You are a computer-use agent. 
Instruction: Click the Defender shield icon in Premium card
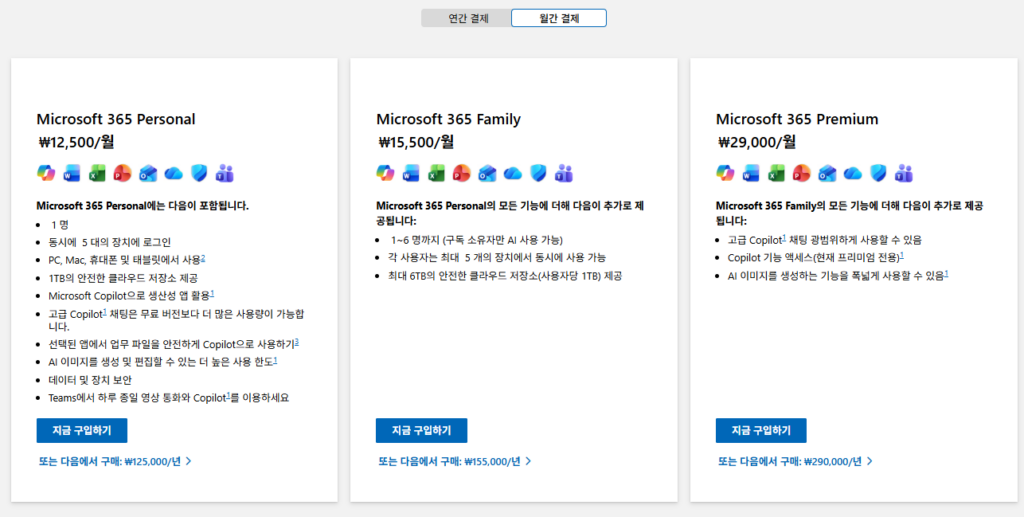click(x=878, y=173)
